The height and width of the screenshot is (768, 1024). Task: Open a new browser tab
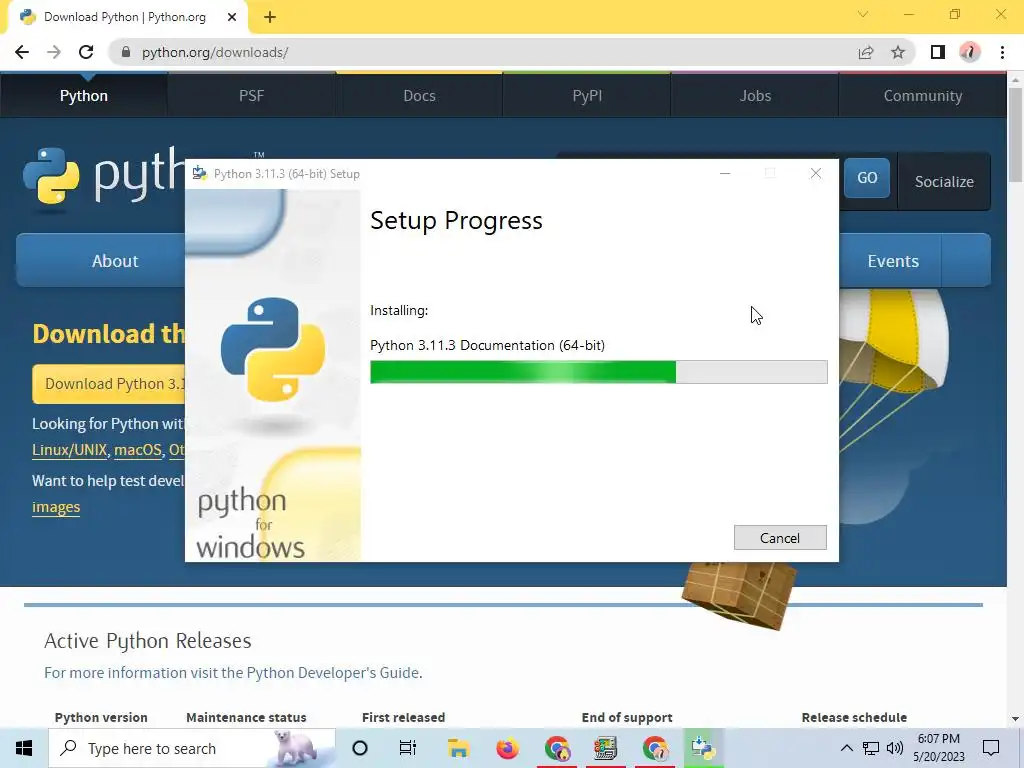pyautogui.click(x=270, y=17)
